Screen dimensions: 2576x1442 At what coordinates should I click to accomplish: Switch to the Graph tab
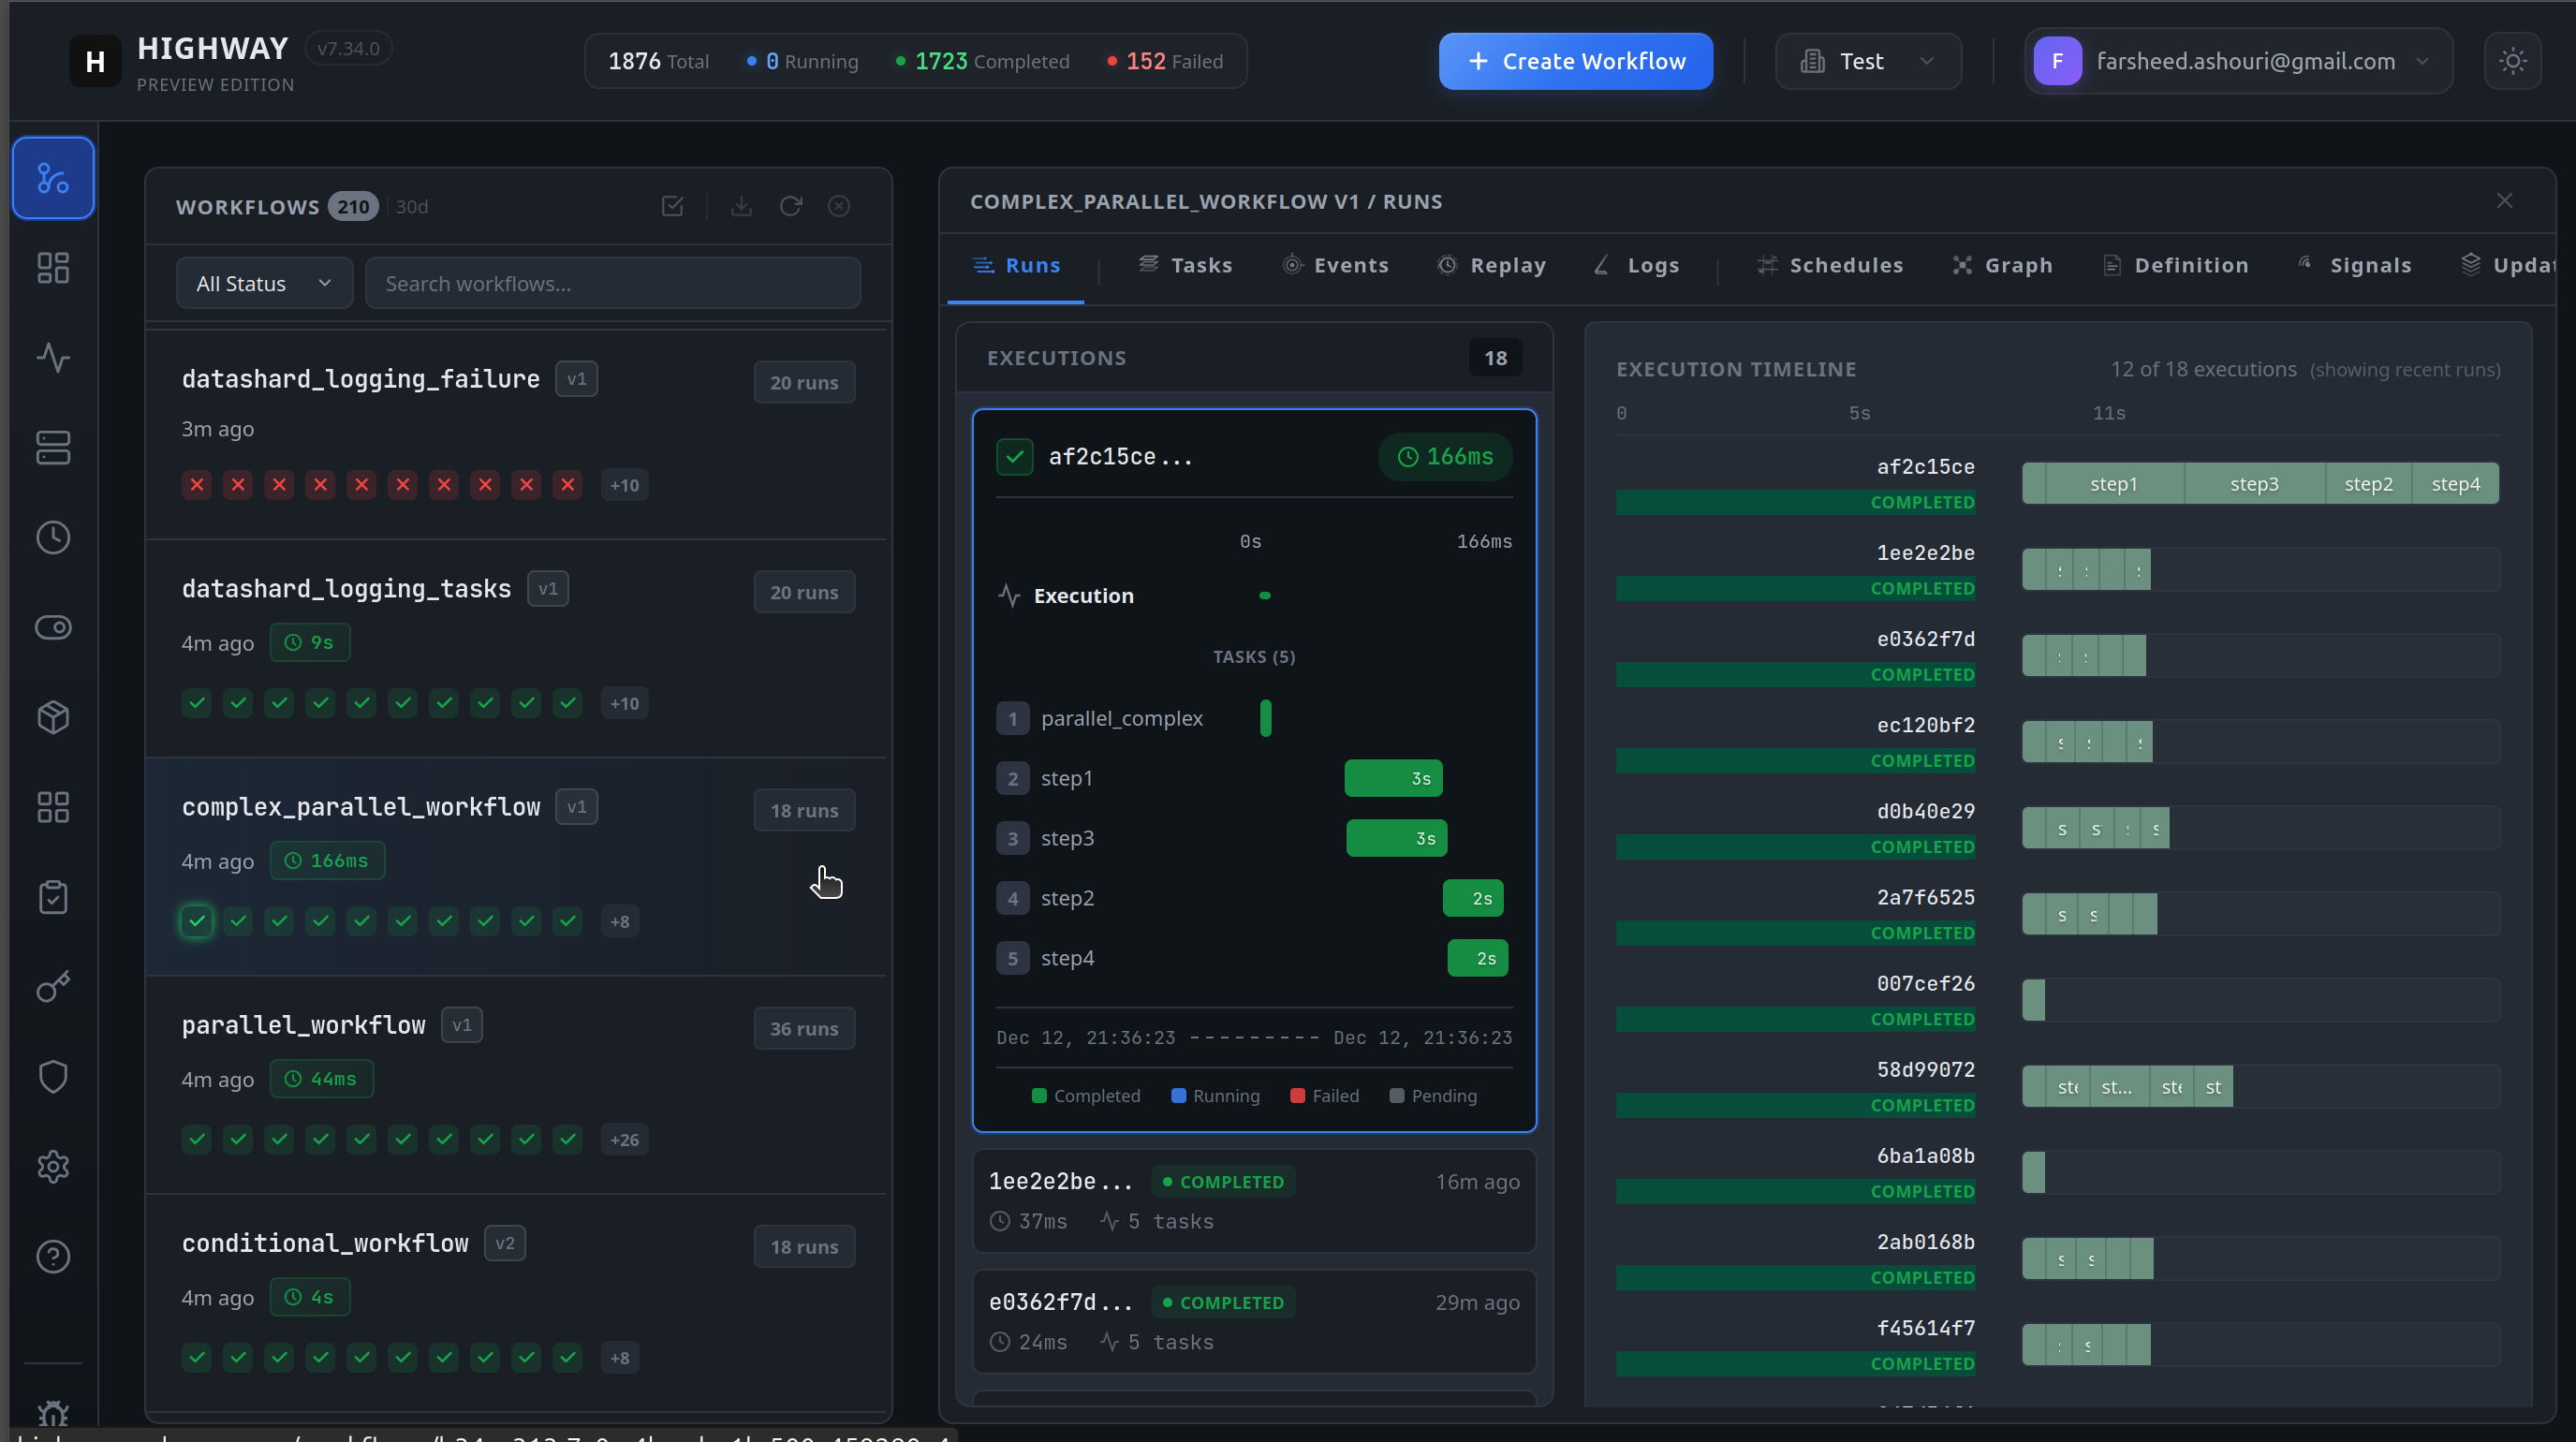(x=2002, y=265)
